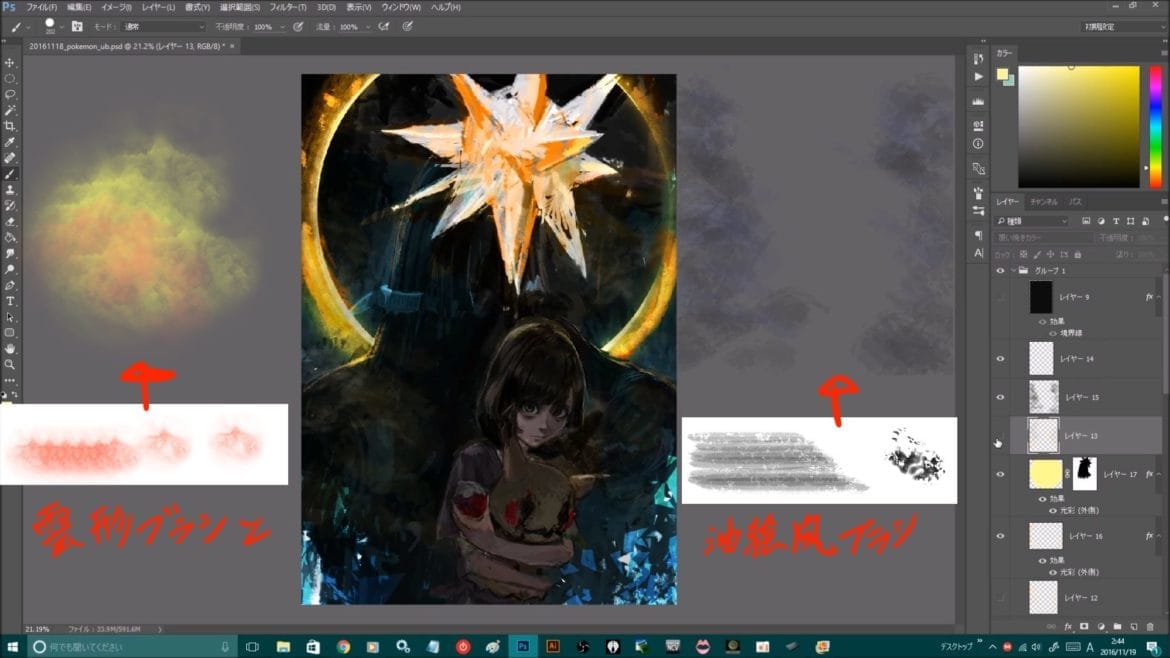
Task: Select the Type tool
Action: (10, 301)
